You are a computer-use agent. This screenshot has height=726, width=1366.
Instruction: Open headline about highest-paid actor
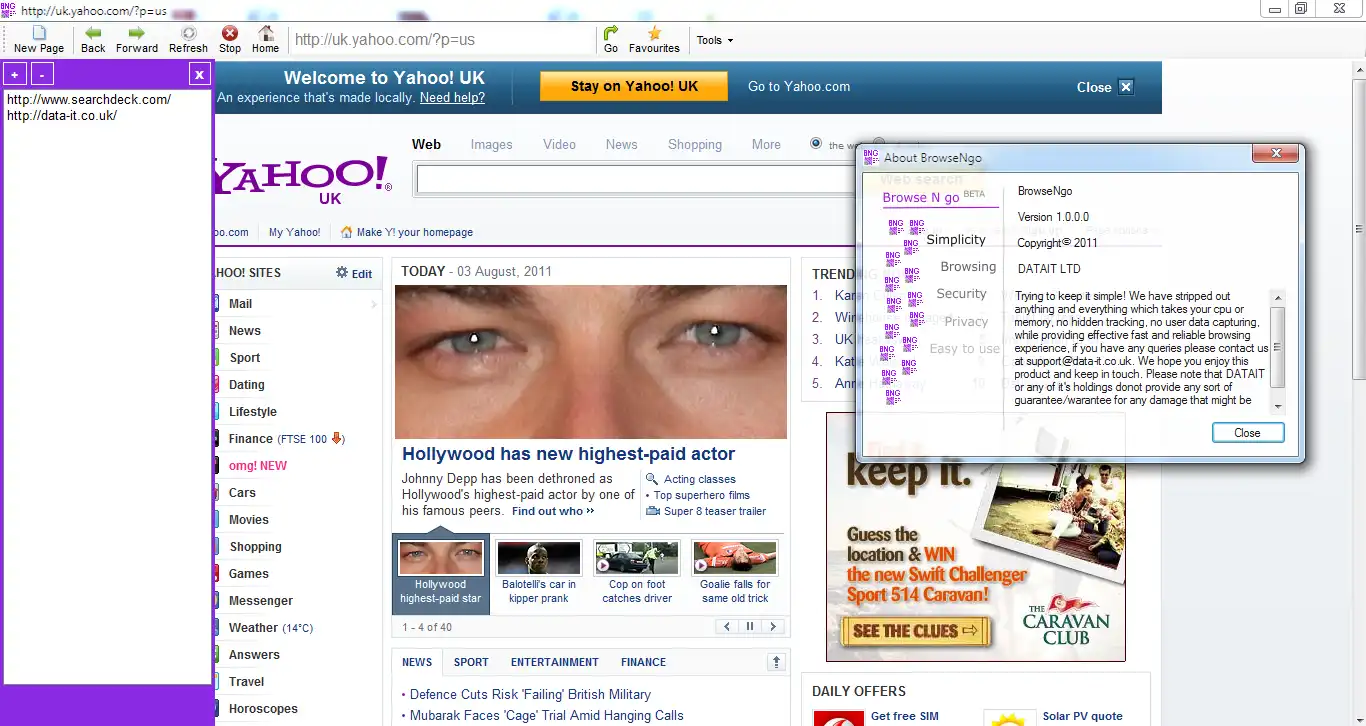[x=568, y=454]
